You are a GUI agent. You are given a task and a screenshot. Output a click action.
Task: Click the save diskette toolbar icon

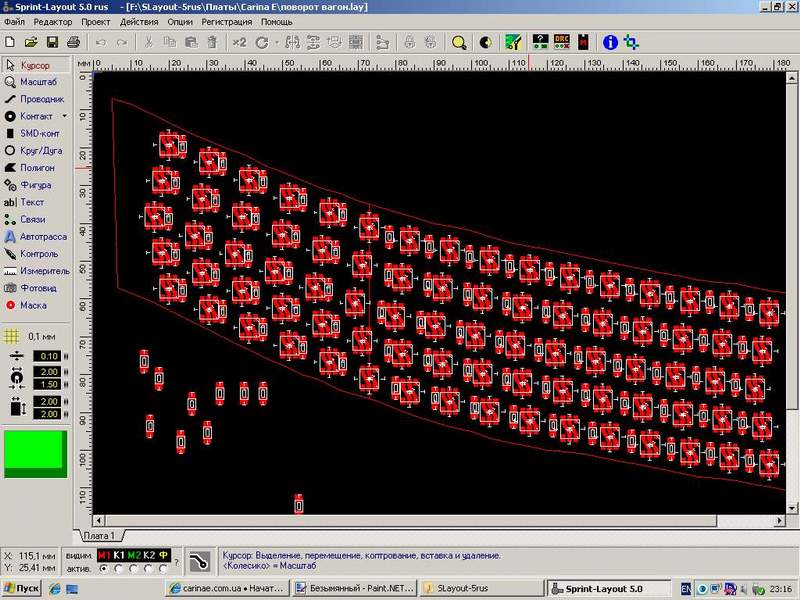click(51, 43)
